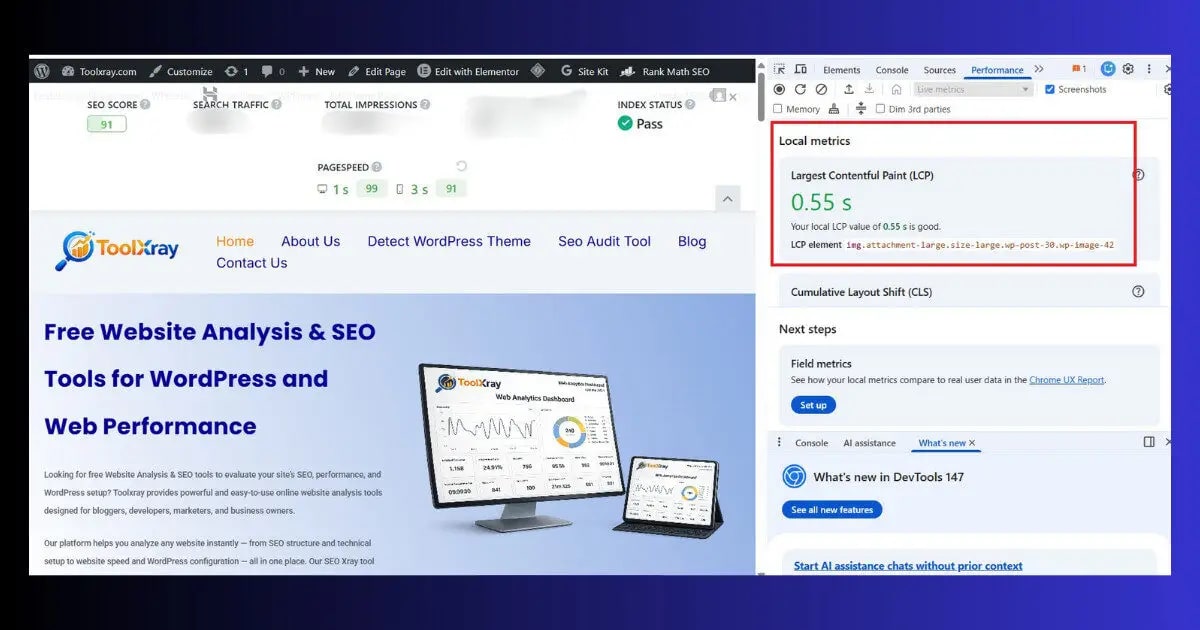The height and width of the screenshot is (630, 1200).
Task: Click the SEO score value 91
Action: click(107, 125)
